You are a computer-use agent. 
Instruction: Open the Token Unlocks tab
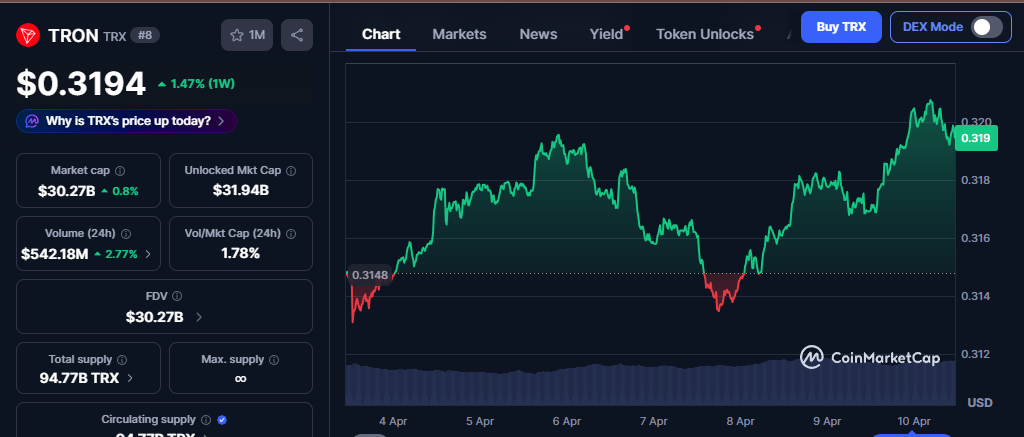coord(704,34)
